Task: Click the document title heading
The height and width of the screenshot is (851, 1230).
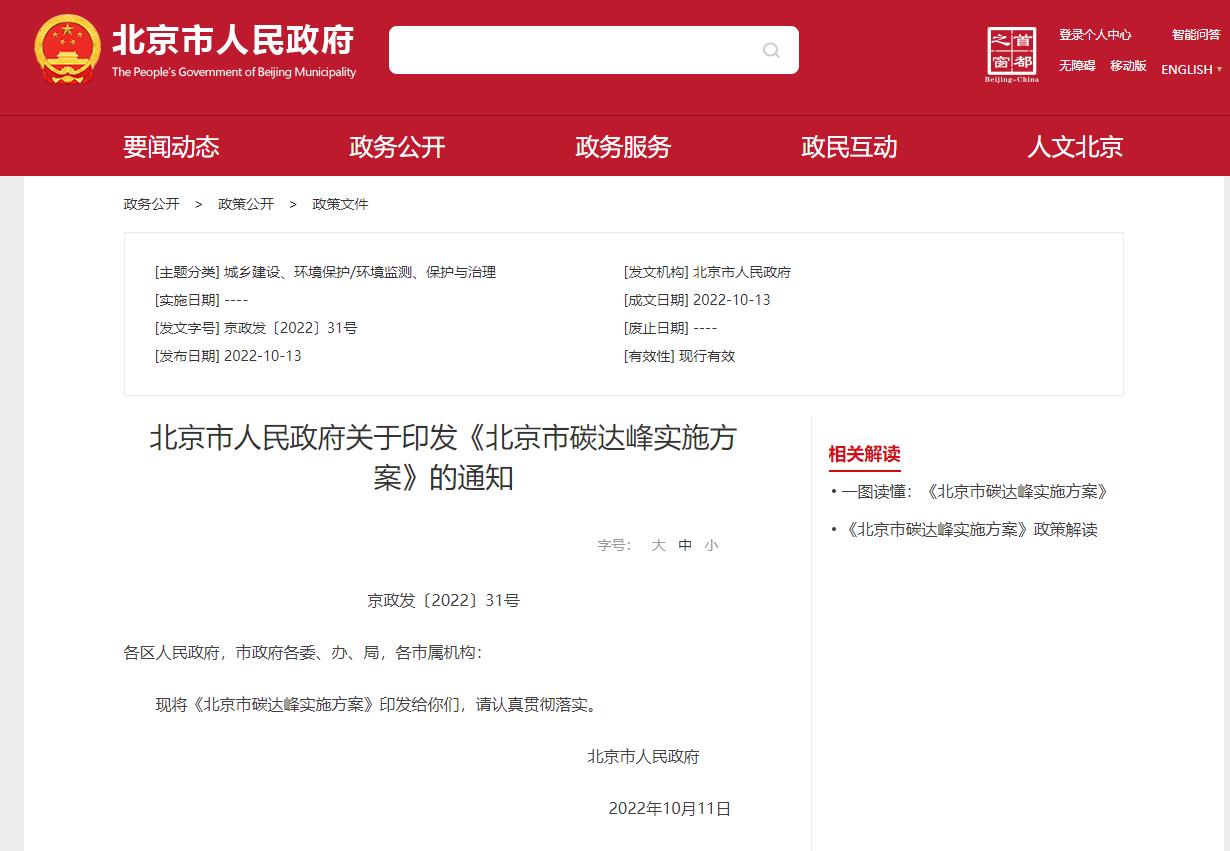Action: (x=443, y=458)
